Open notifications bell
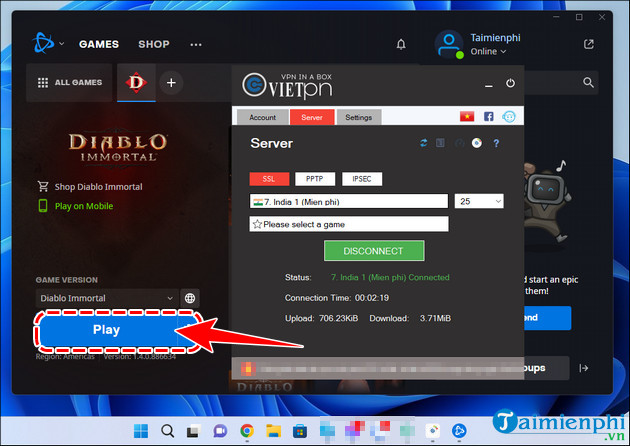Screen dimensions: 630x446 401,44
